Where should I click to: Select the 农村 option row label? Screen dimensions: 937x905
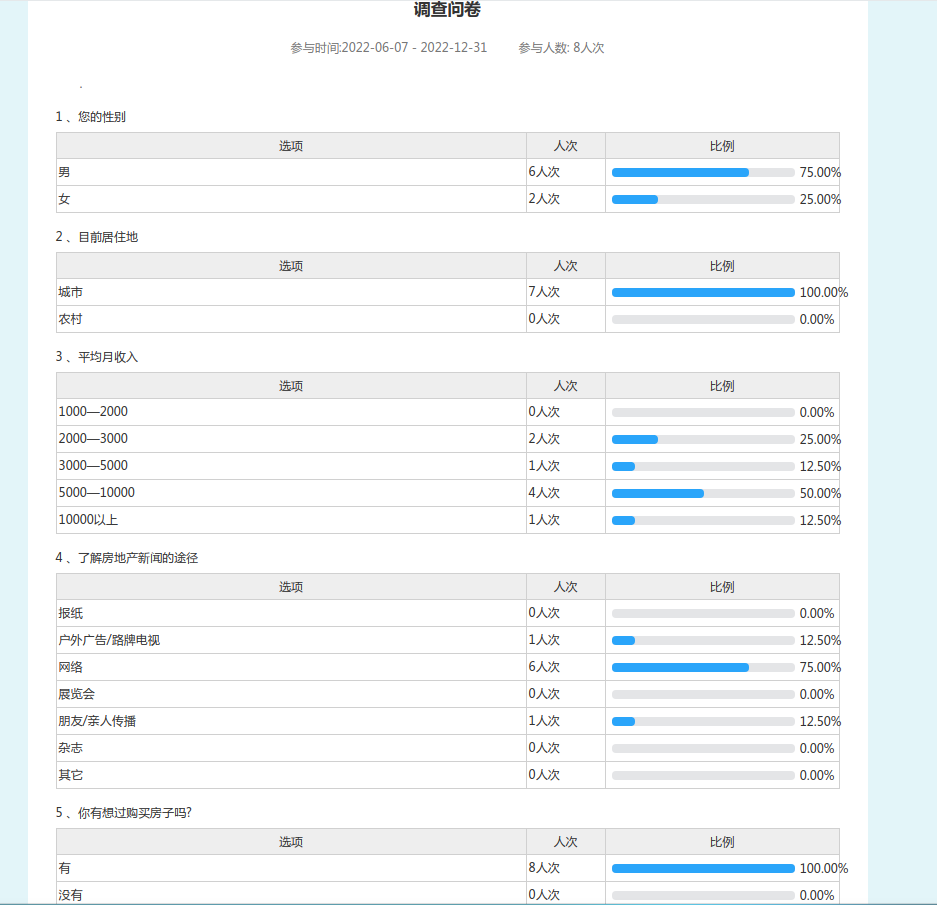click(70, 319)
